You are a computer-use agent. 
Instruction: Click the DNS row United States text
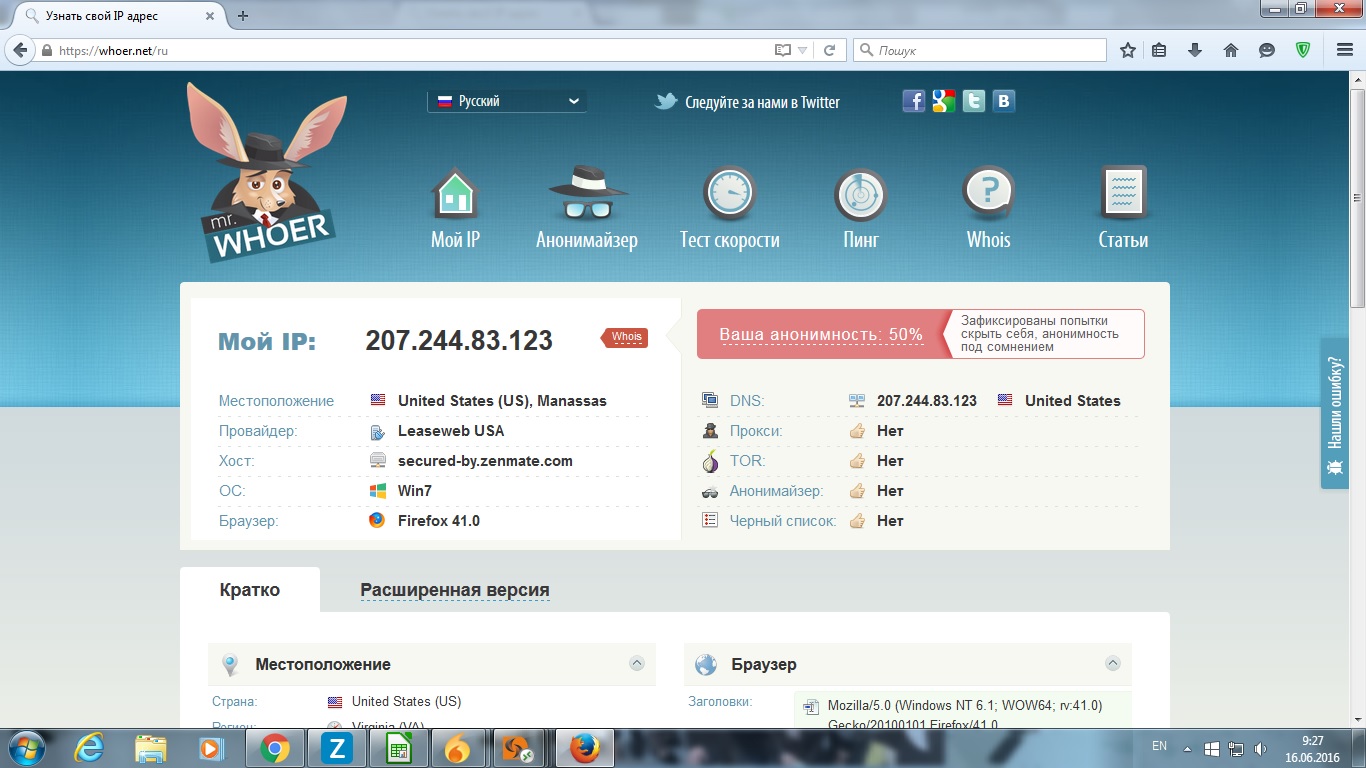(1073, 401)
